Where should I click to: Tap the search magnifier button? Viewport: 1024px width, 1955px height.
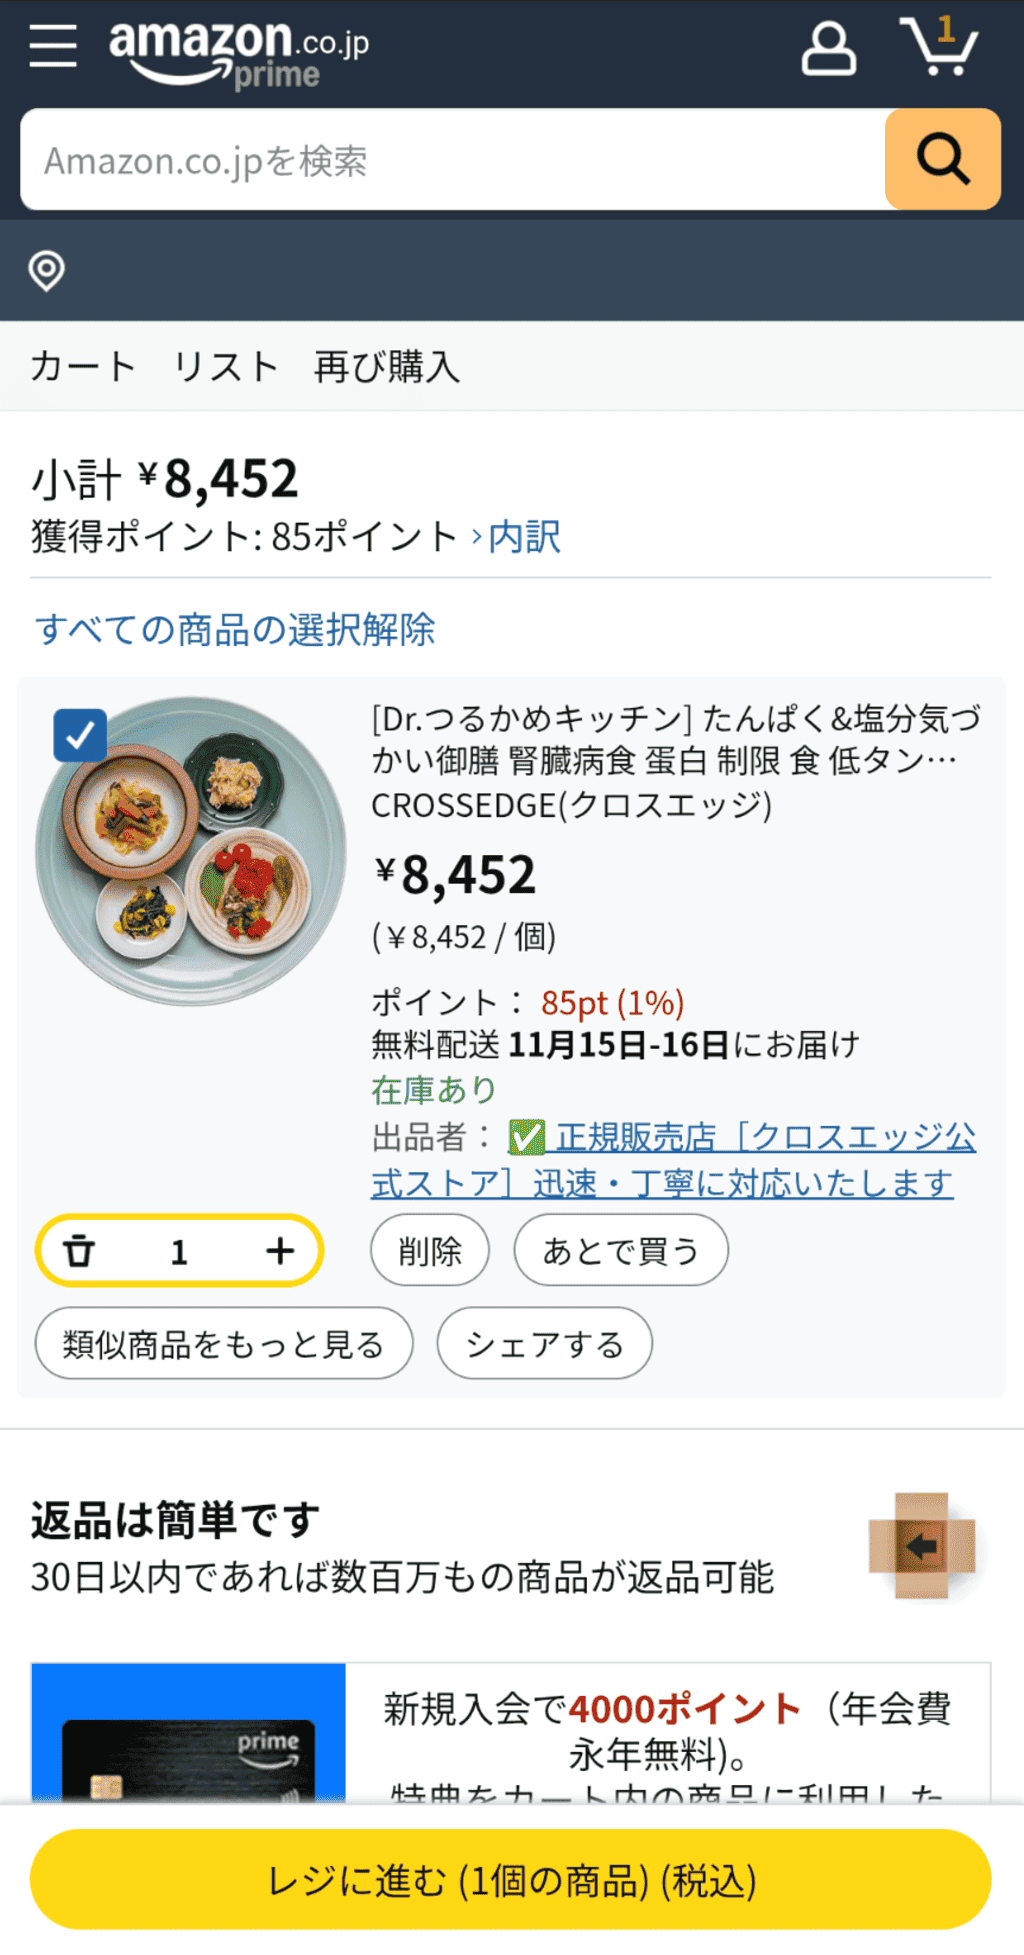click(x=941, y=159)
